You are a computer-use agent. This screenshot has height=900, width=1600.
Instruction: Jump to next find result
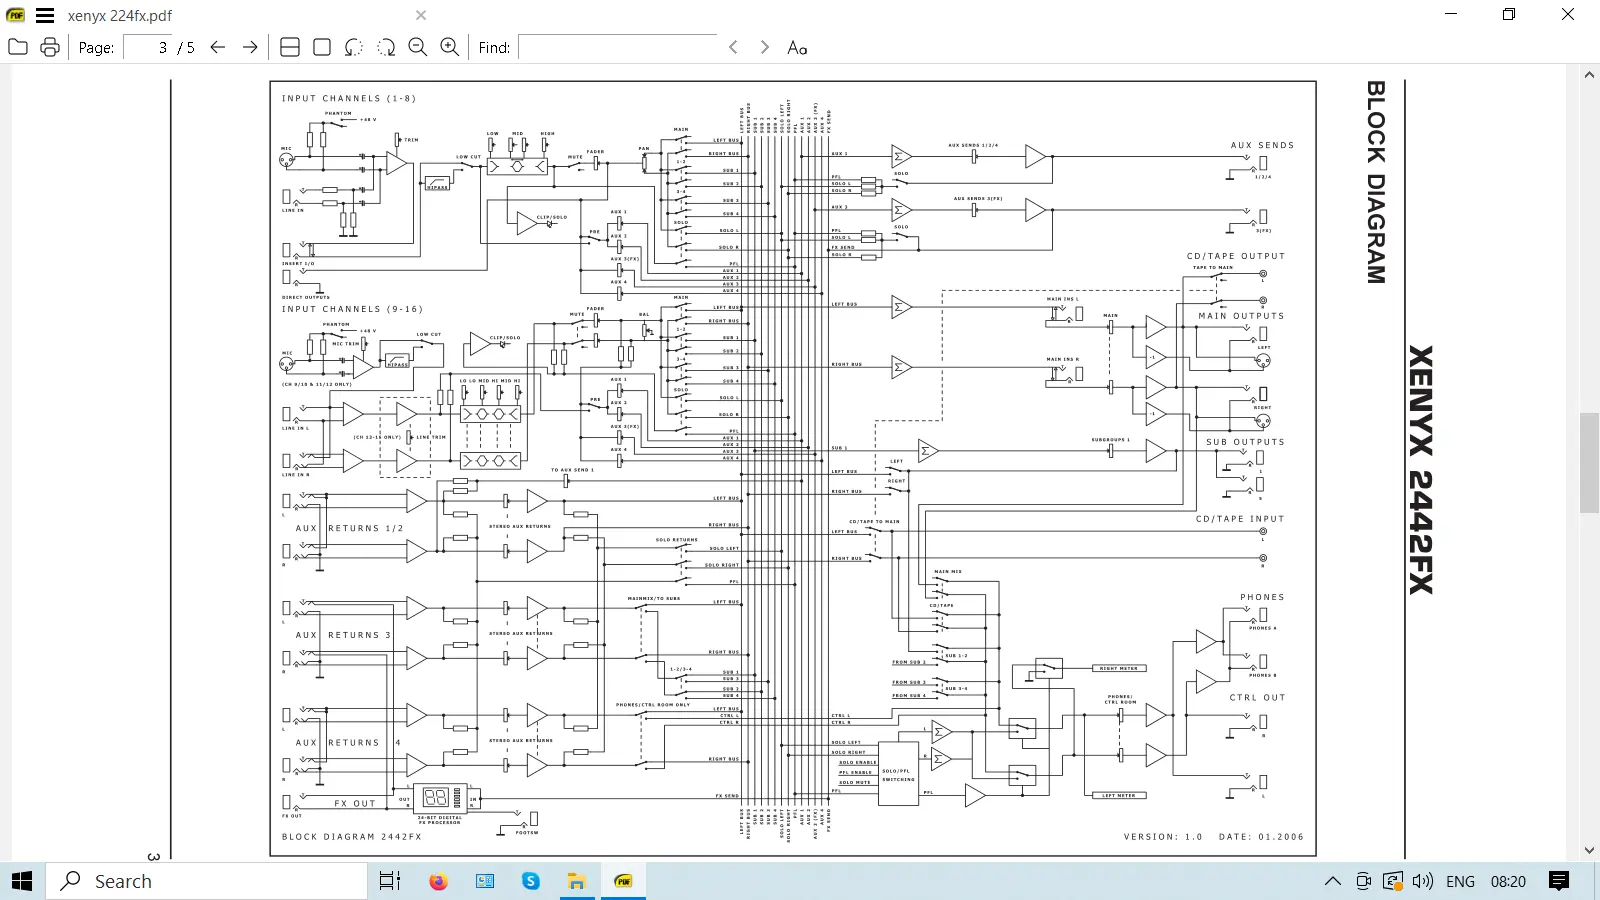pos(765,47)
